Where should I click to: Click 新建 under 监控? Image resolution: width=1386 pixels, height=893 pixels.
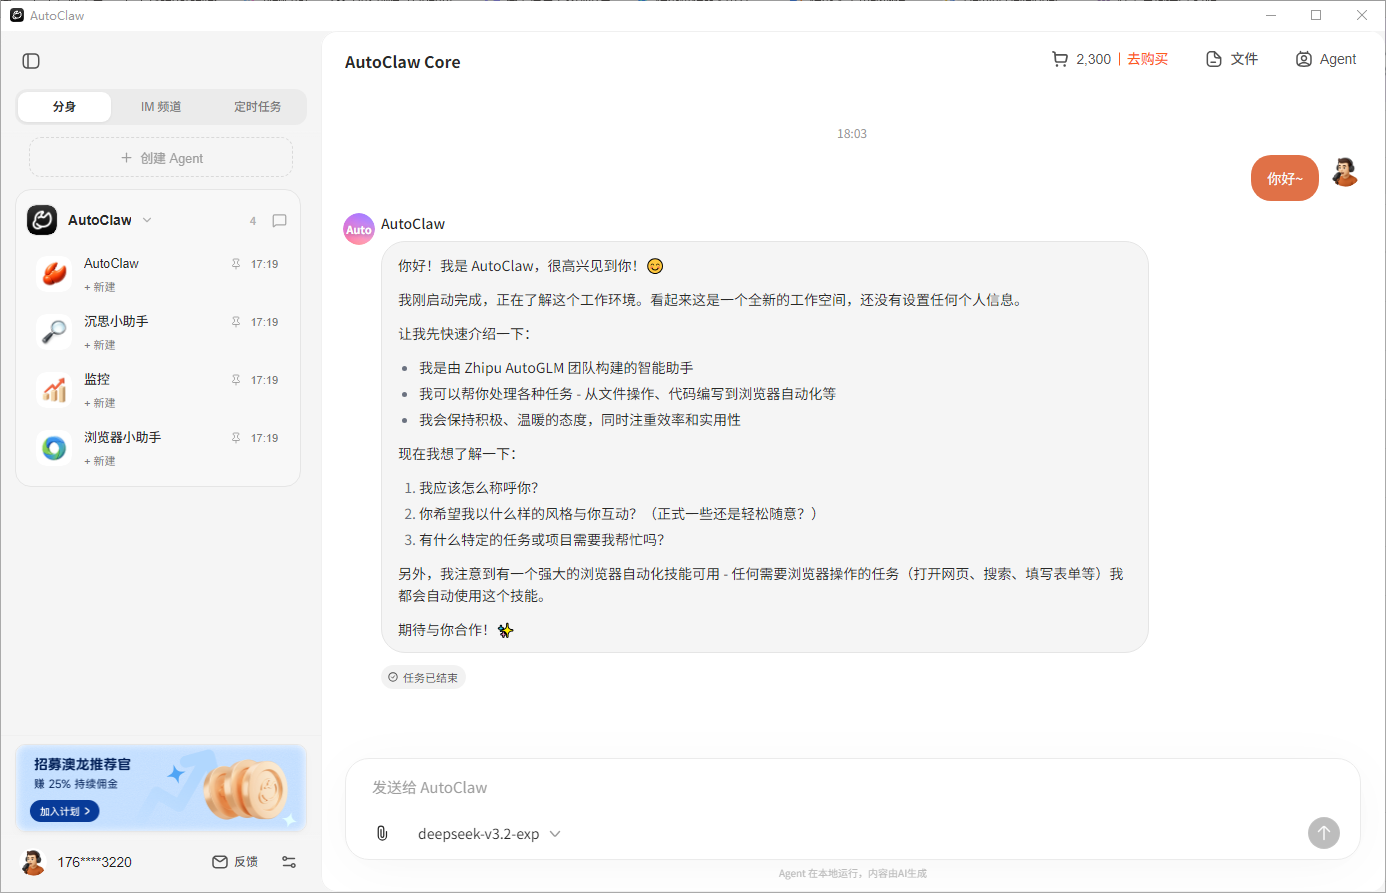pos(100,403)
